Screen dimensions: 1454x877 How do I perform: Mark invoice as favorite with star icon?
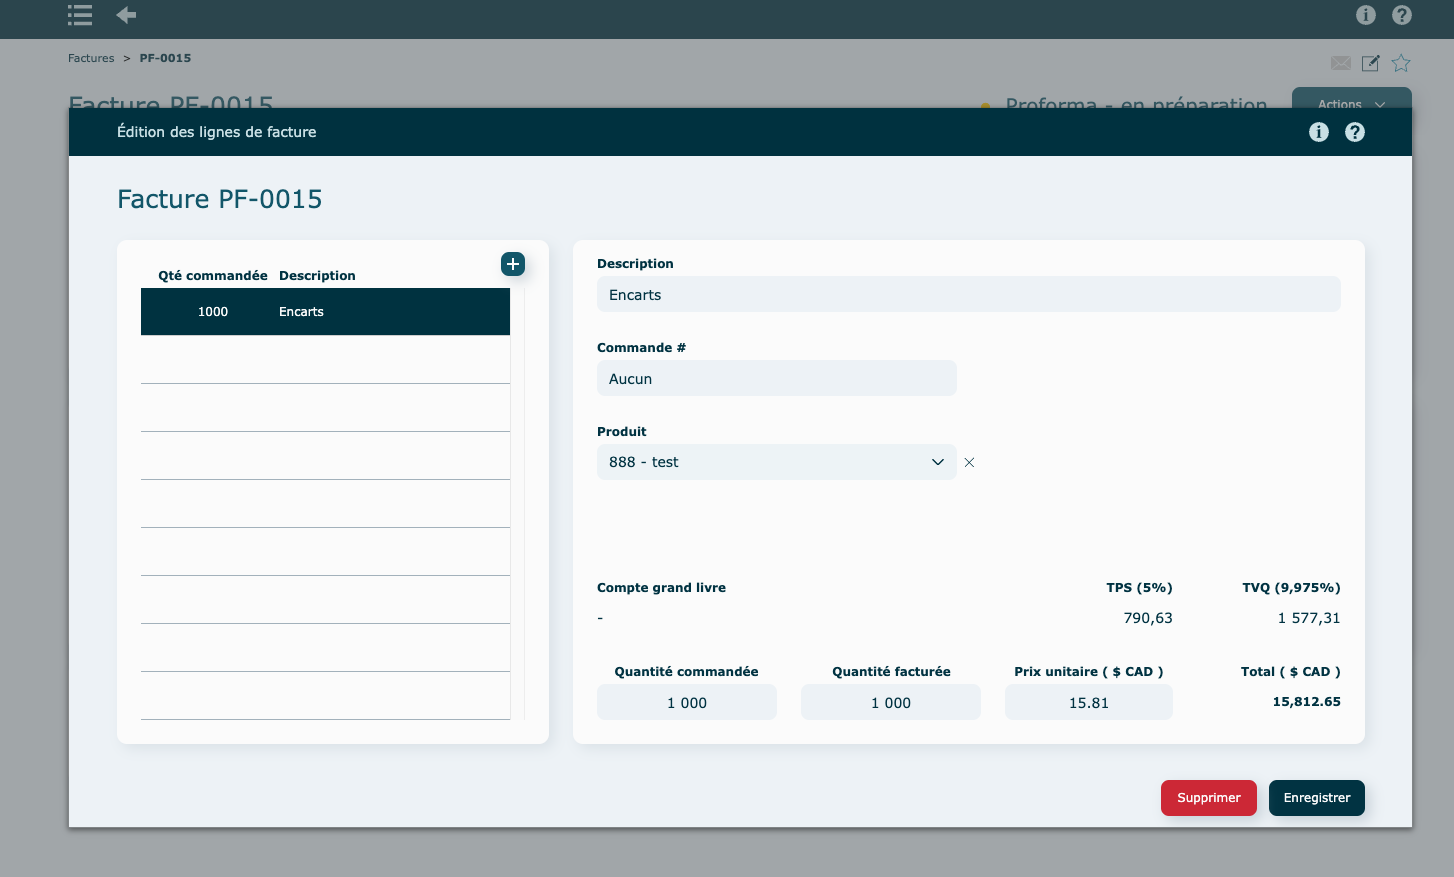coord(1401,63)
